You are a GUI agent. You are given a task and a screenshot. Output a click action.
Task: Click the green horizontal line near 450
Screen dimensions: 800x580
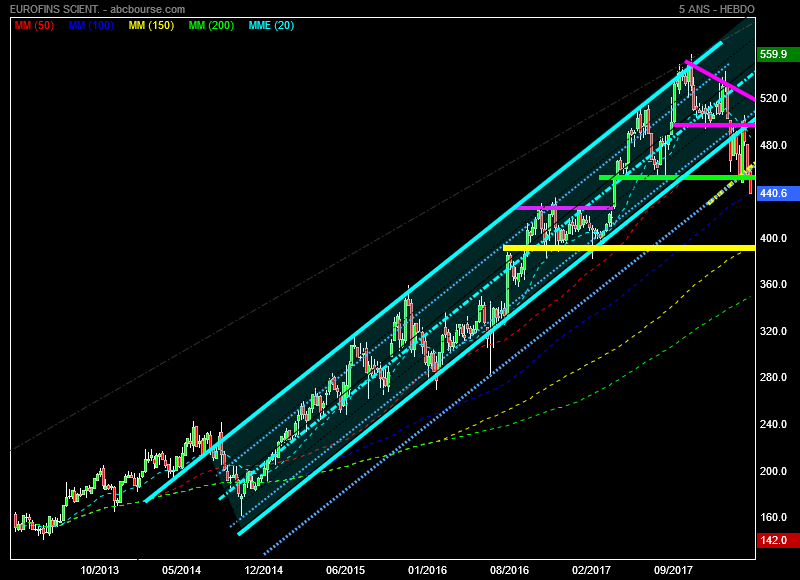[677, 178]
